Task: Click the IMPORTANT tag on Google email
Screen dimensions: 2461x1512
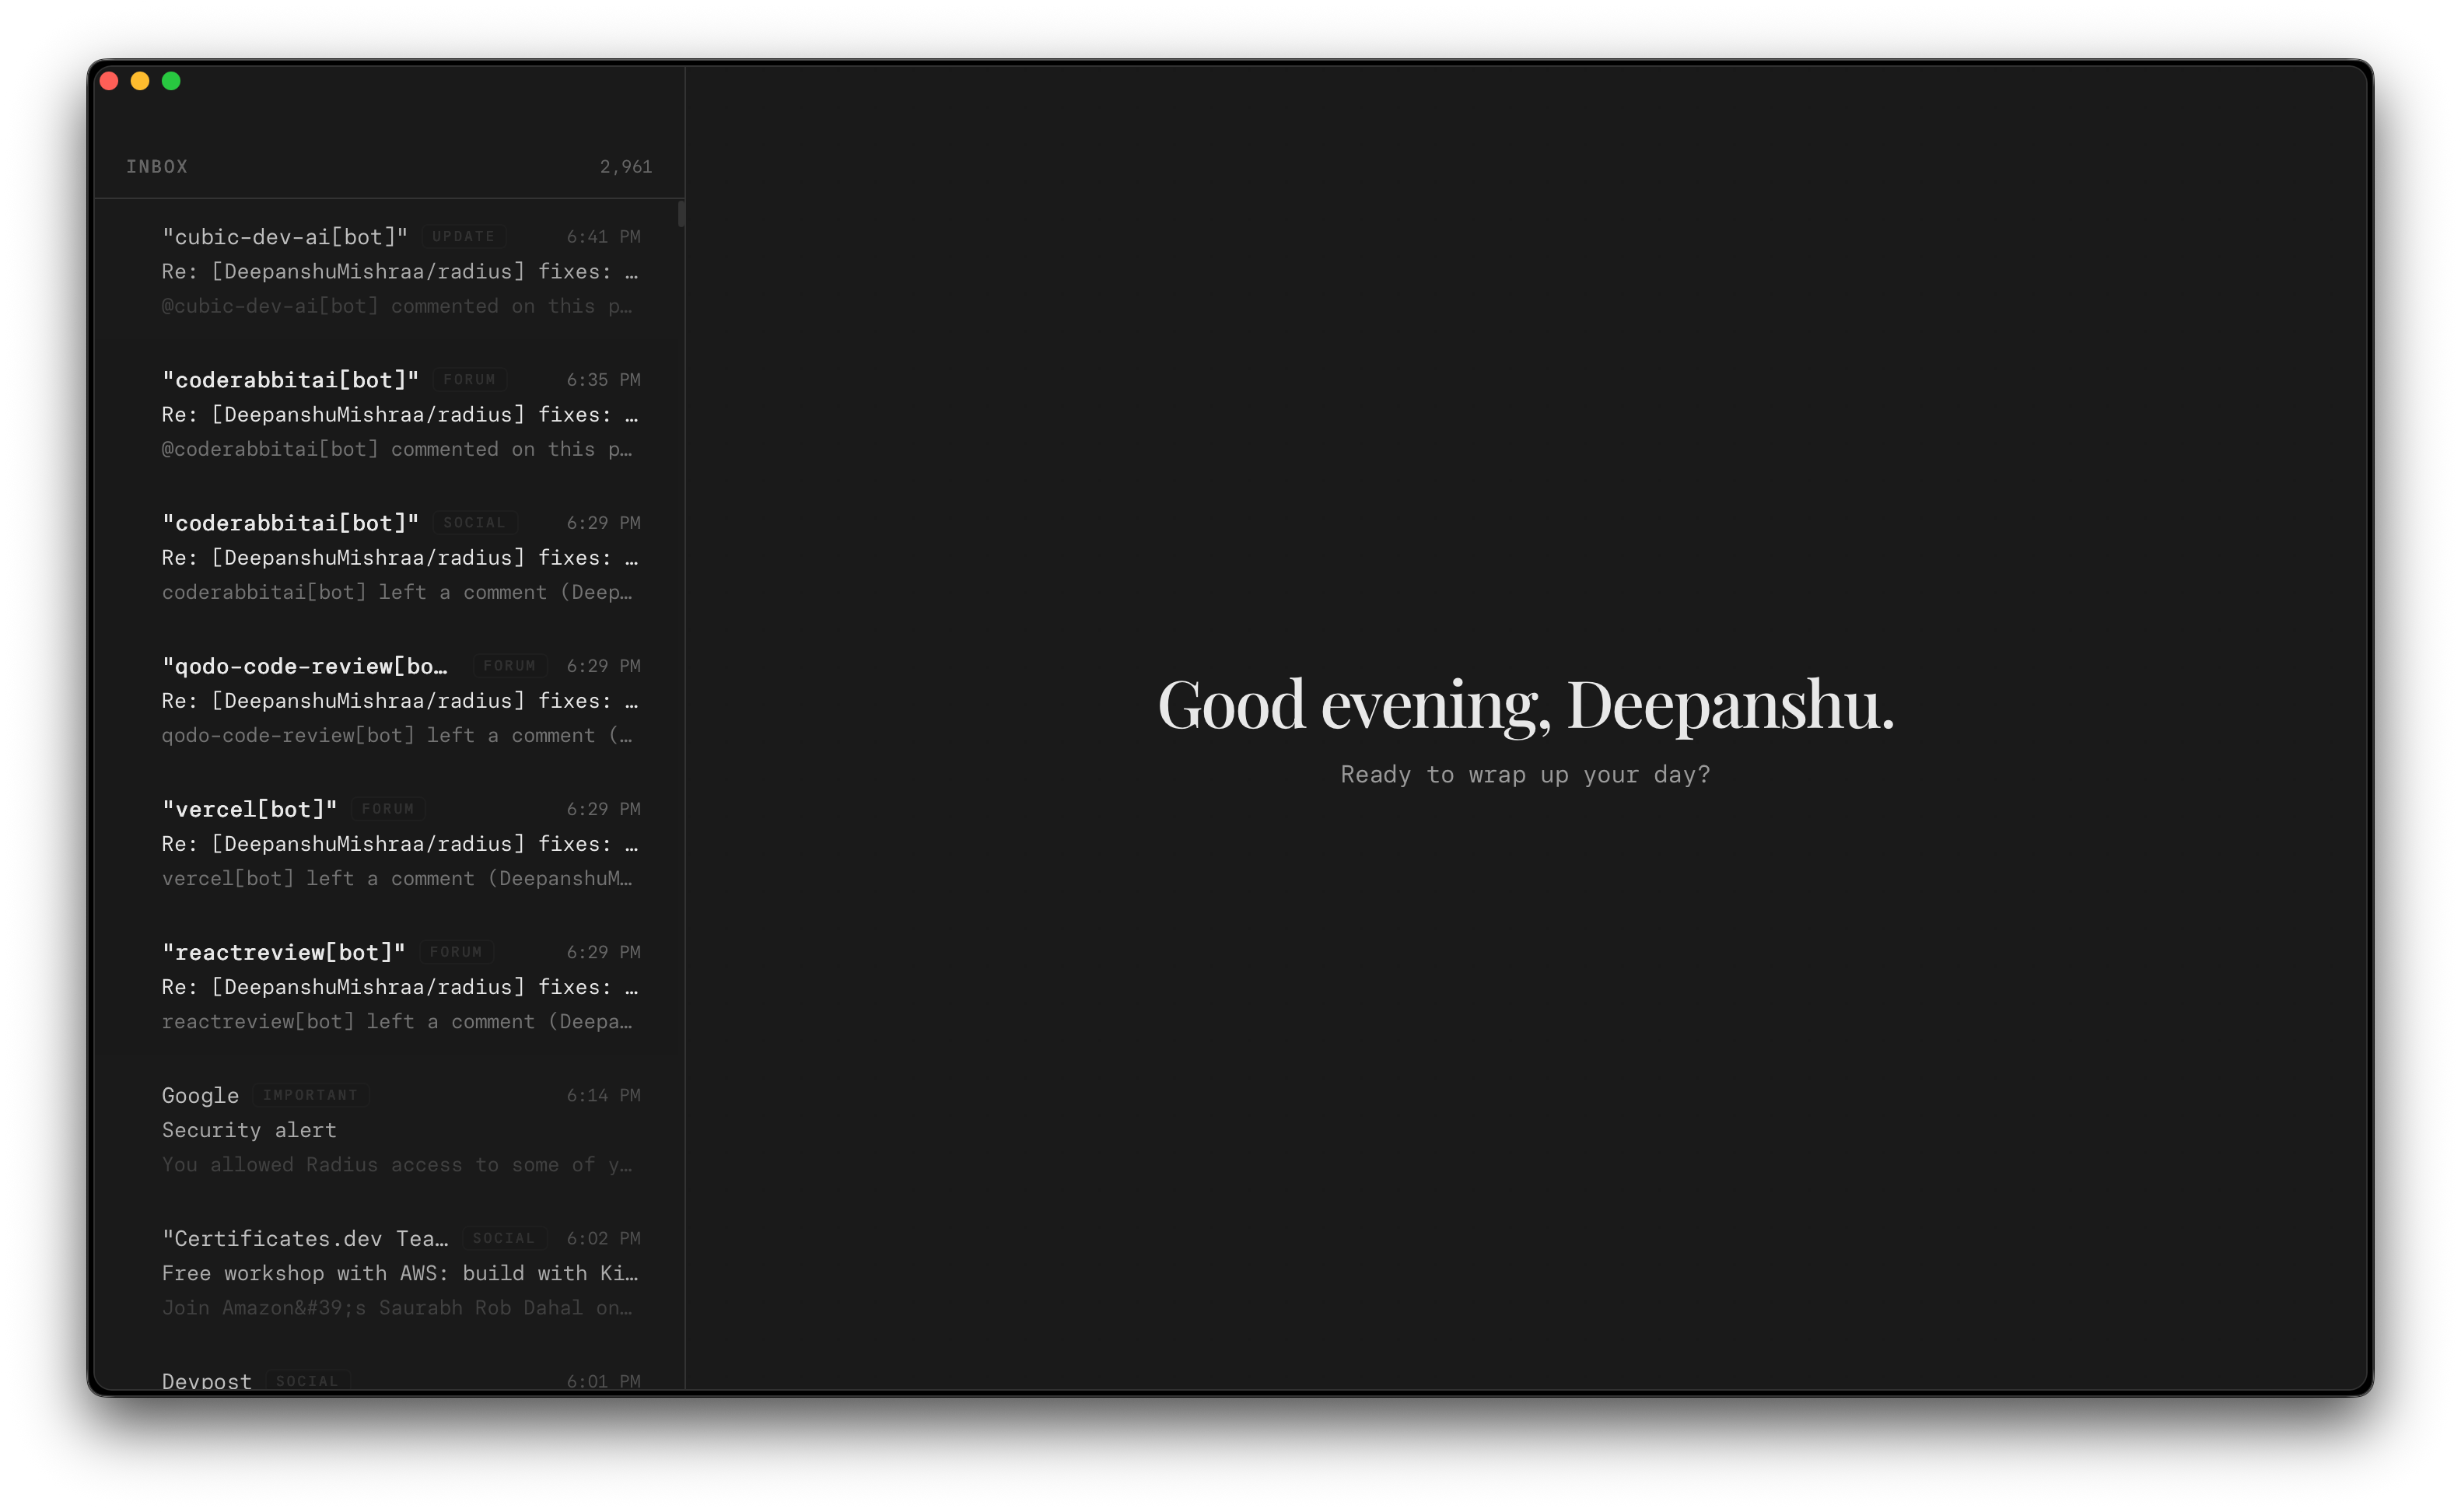Action: (310, 1095)
